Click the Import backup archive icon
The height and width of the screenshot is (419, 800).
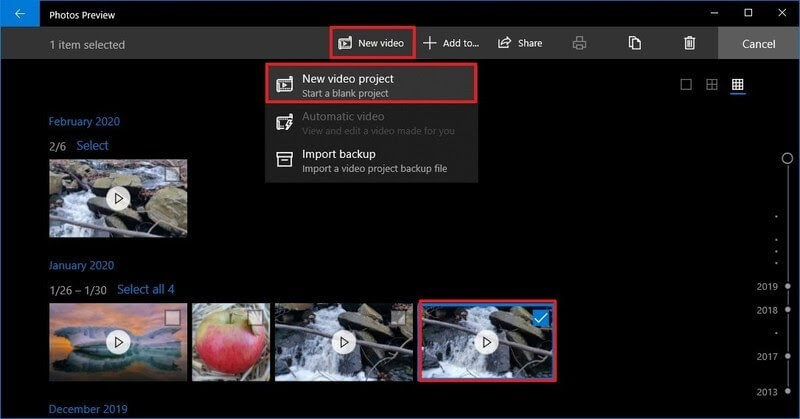click(284, 160)
